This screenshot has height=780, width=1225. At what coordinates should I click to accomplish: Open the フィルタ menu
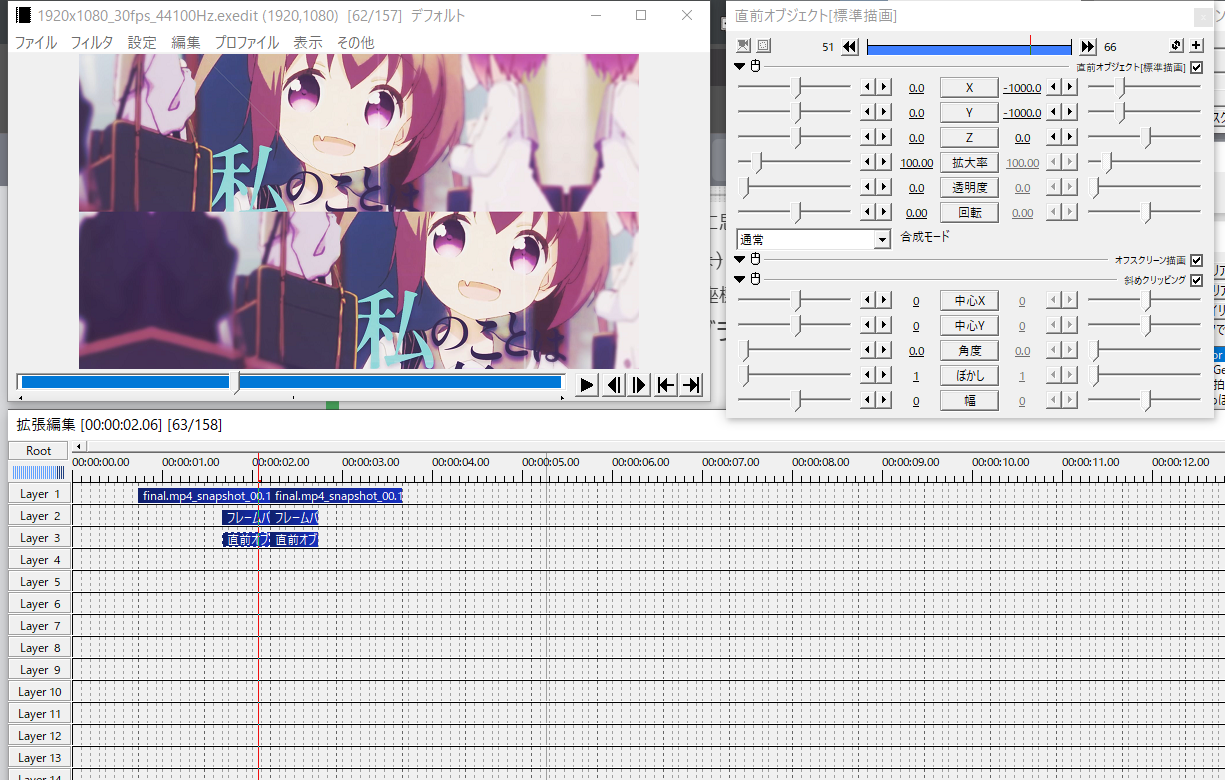coord(92,42)
